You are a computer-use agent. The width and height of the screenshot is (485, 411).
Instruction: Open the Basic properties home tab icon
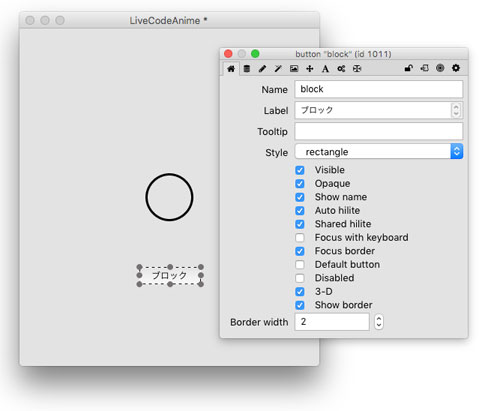(231, 69)
